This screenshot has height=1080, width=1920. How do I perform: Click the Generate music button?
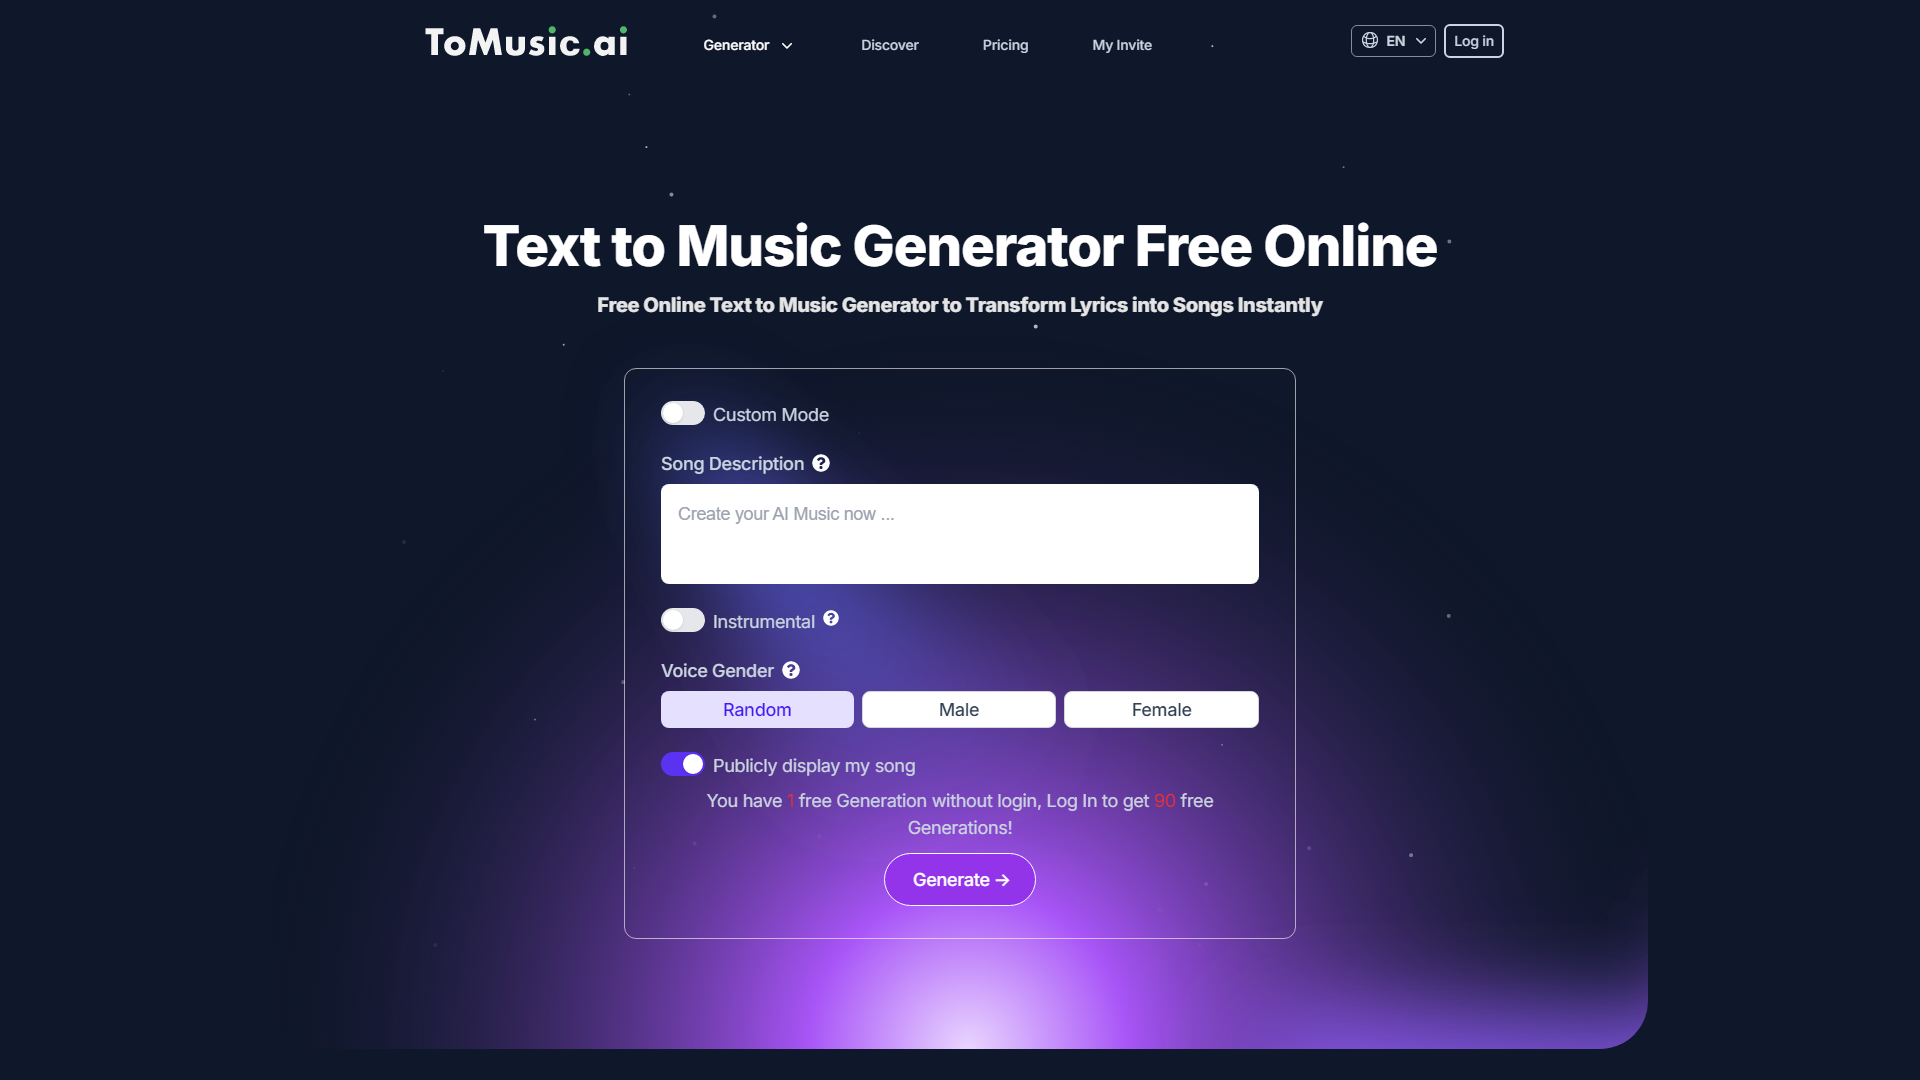(960, 880)
